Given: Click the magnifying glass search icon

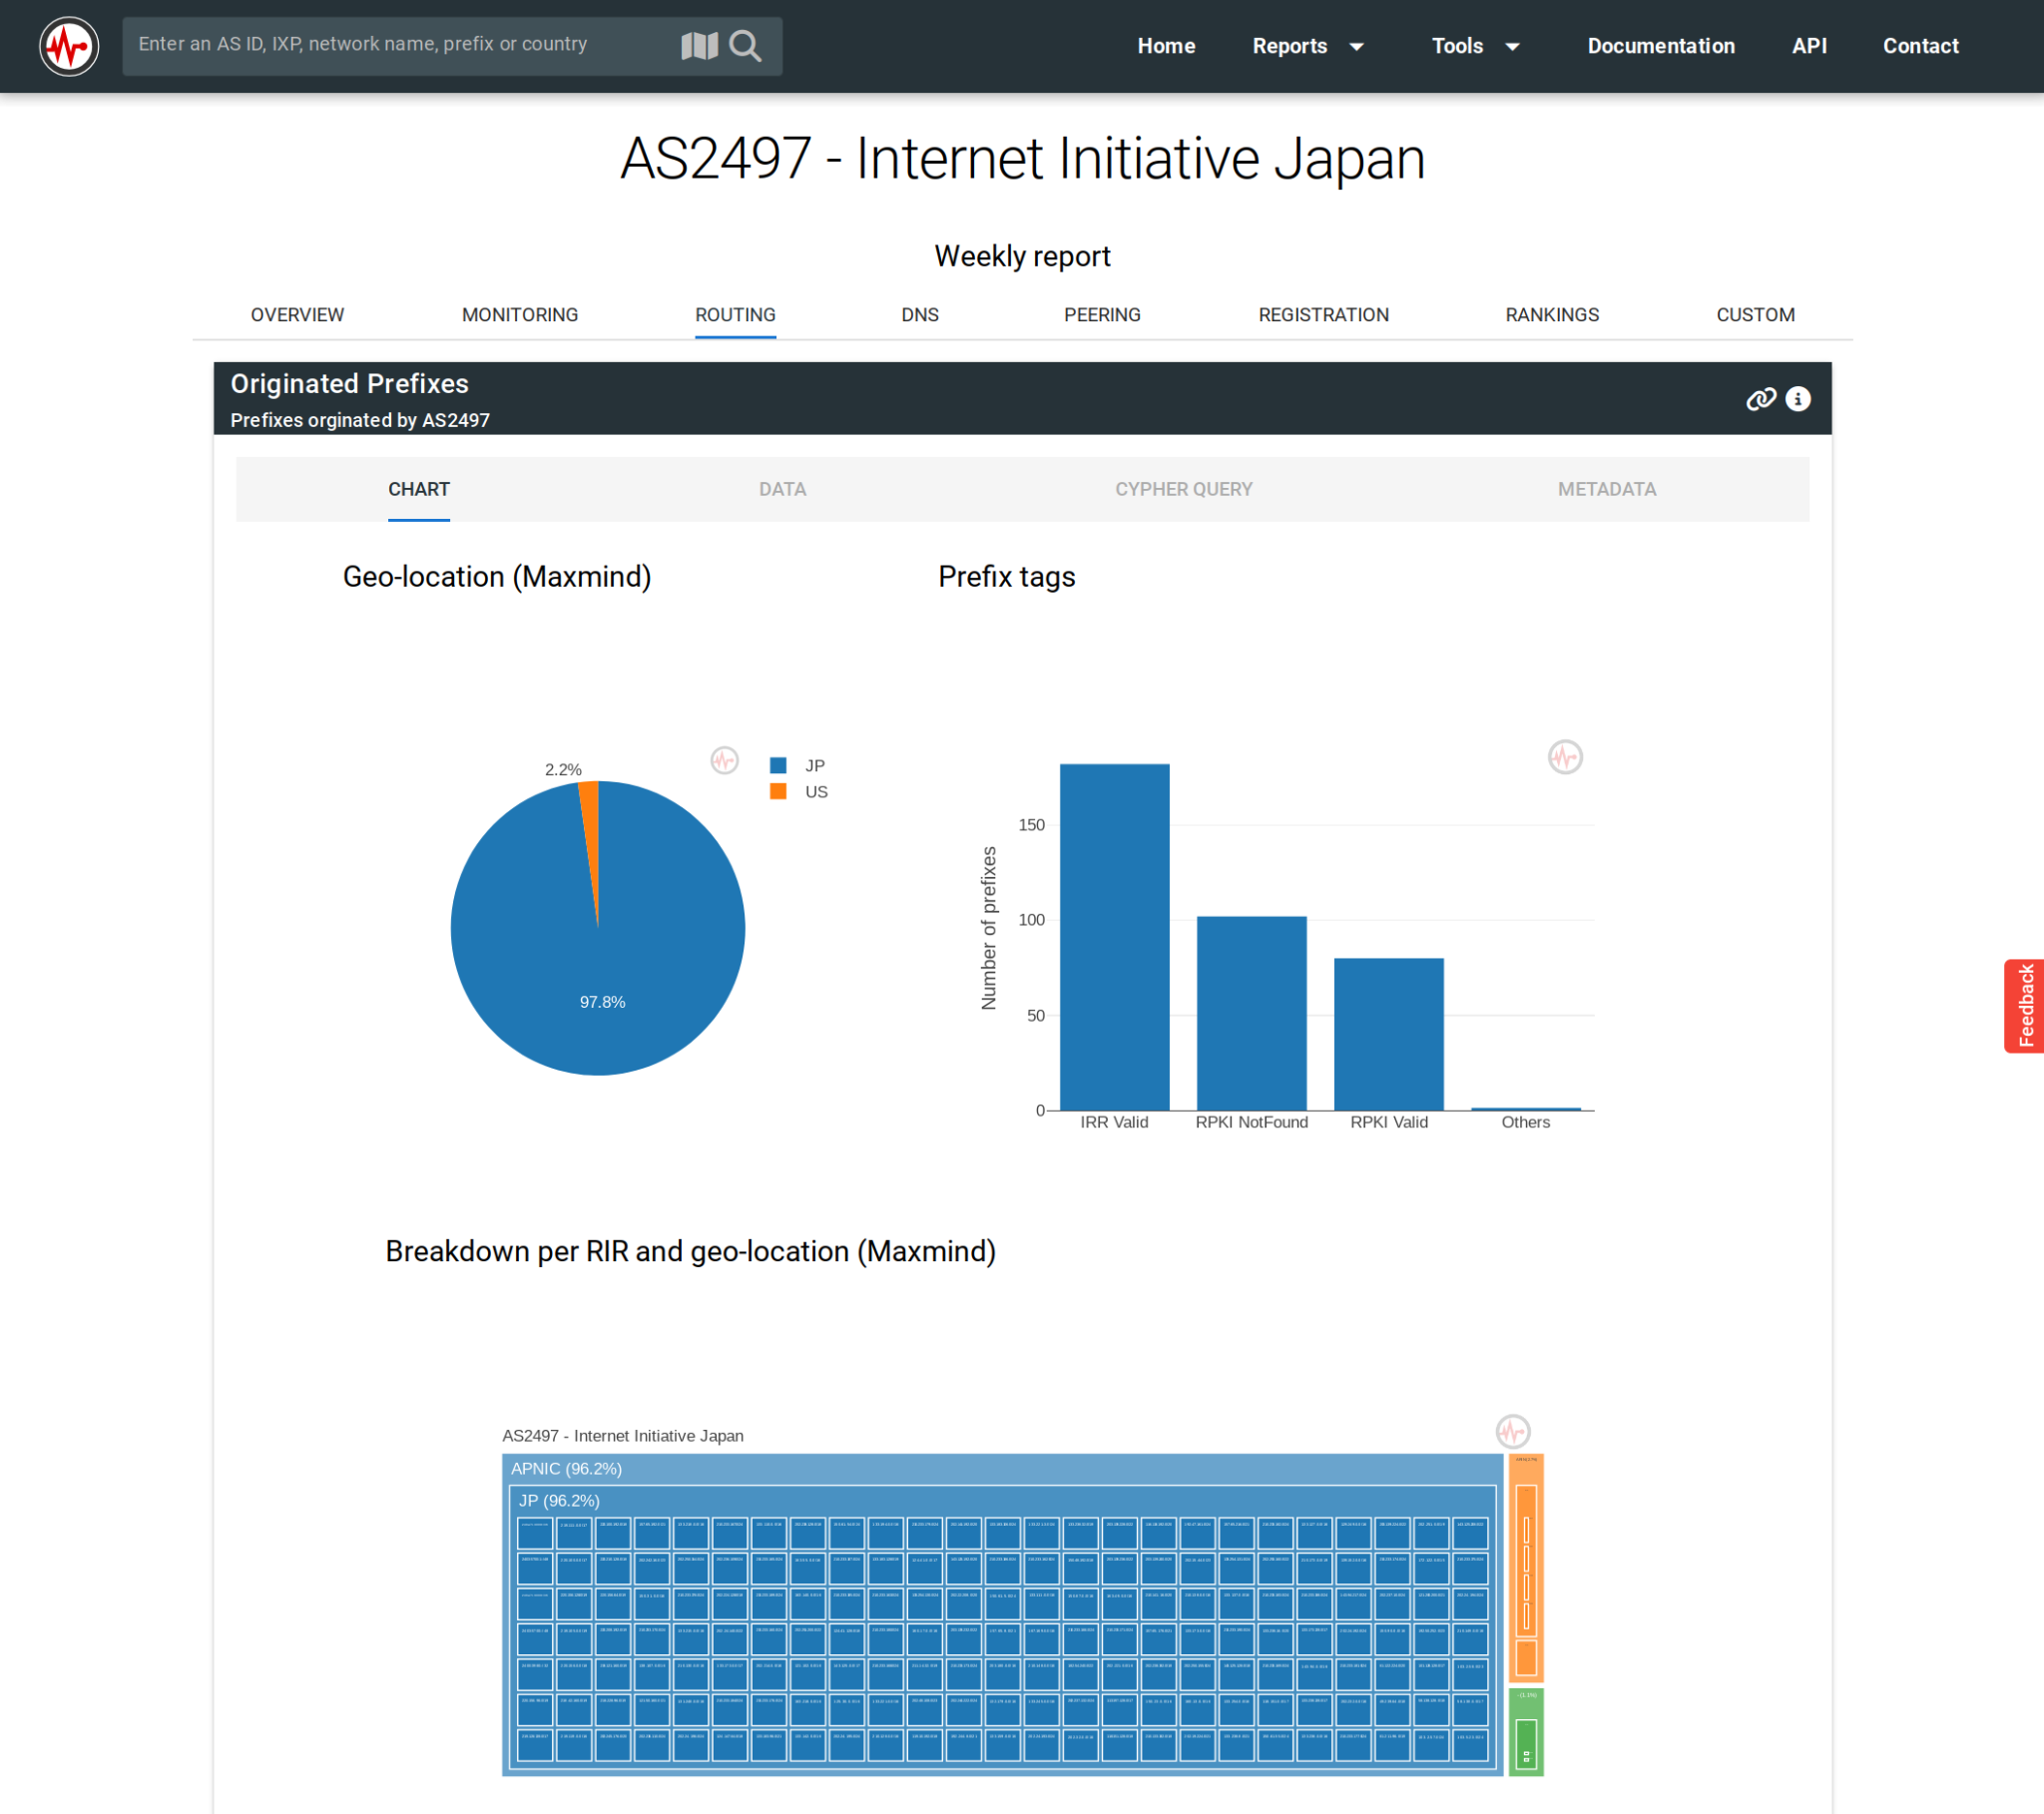Looking at the screenshot, I should pos(745,46).
